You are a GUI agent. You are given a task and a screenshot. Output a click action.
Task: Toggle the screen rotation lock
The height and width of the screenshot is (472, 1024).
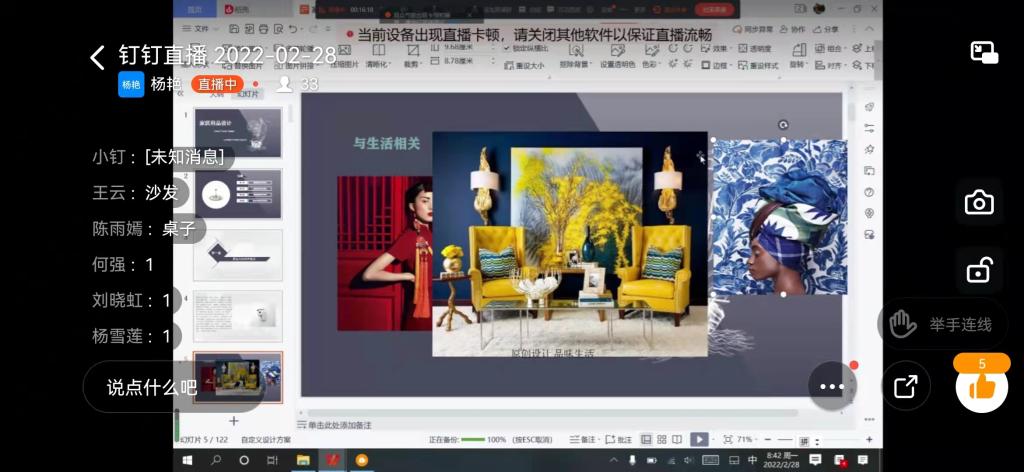click(978, 269)
